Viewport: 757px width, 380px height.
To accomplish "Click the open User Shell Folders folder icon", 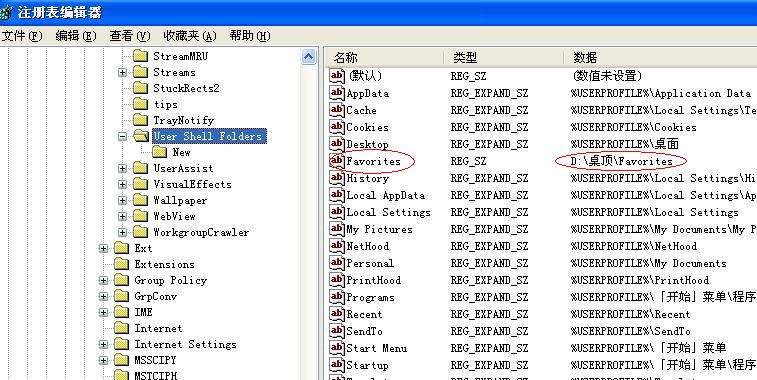I will click(140, 136).
